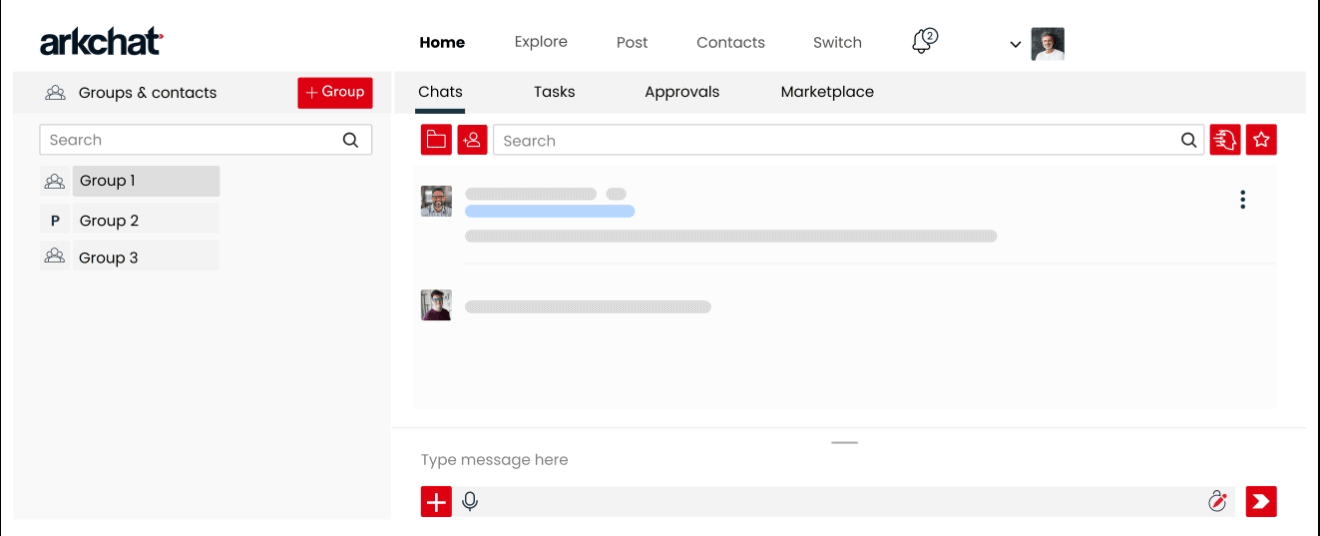Open the Post menu
This screenshot has height=536, width=1320.
632,42
